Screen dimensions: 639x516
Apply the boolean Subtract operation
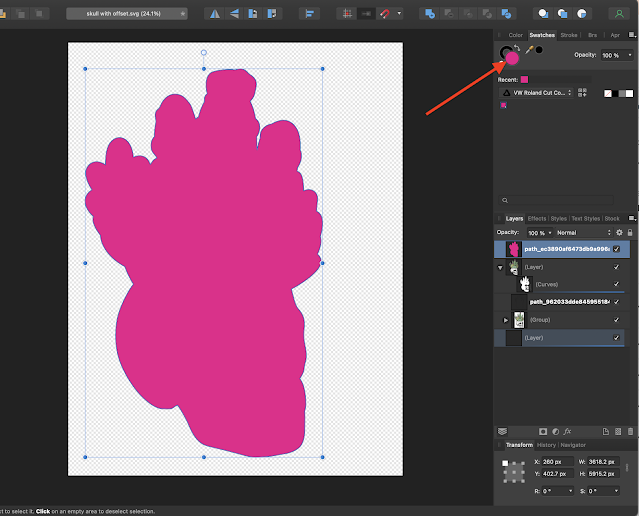pos(449,14)
